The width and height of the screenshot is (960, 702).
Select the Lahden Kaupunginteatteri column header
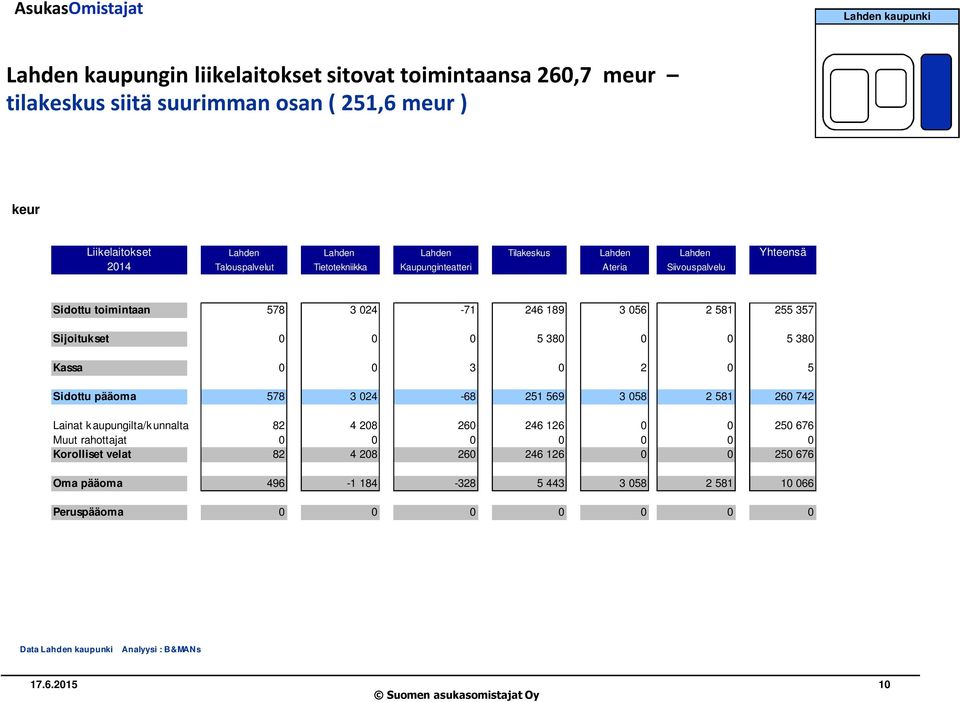435,260
